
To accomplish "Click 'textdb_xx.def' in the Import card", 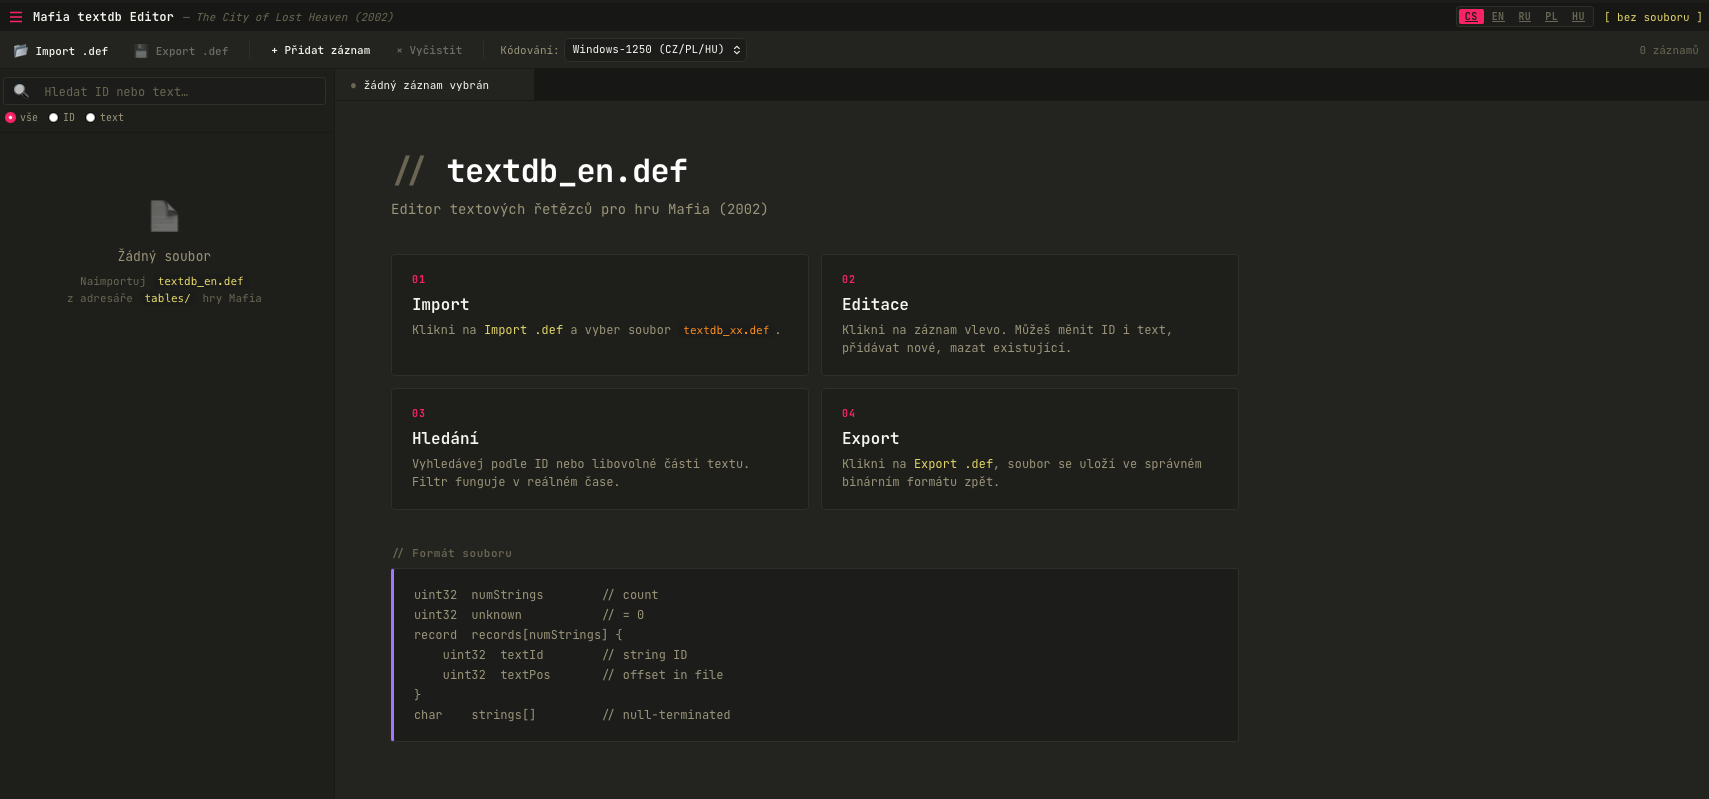I will 726,330.
